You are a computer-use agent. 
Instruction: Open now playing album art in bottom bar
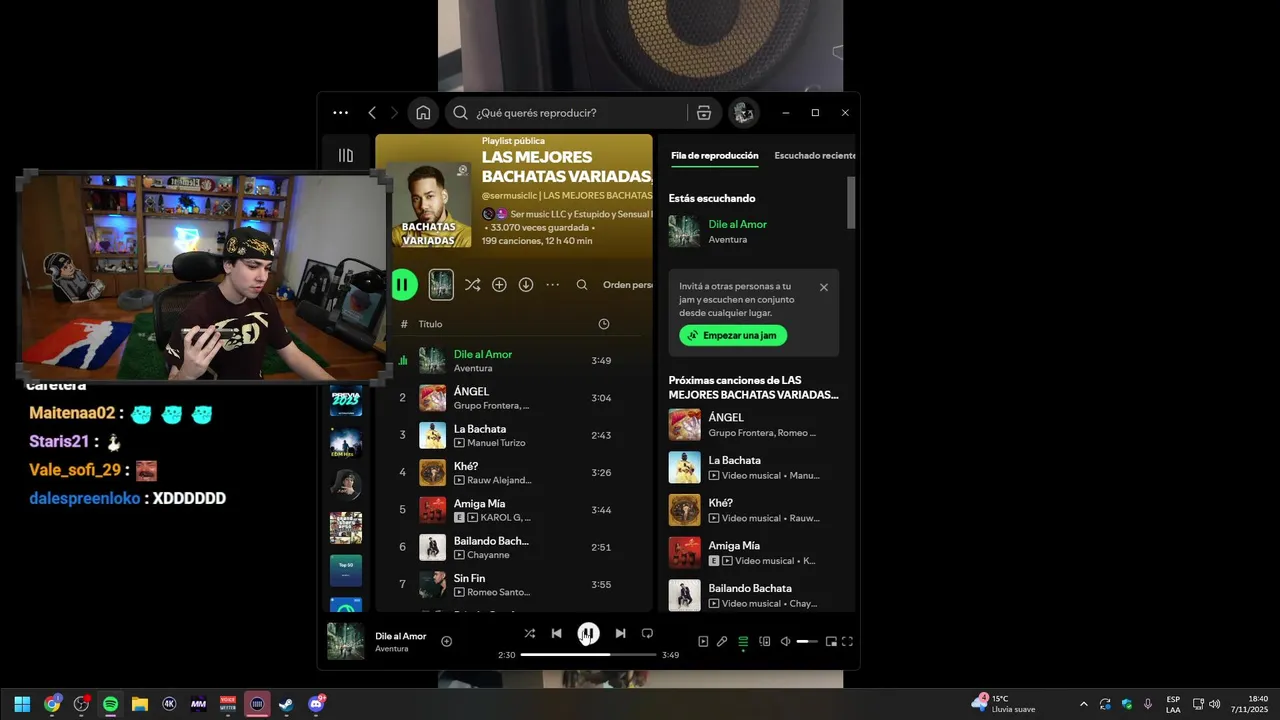click(346, 642)
